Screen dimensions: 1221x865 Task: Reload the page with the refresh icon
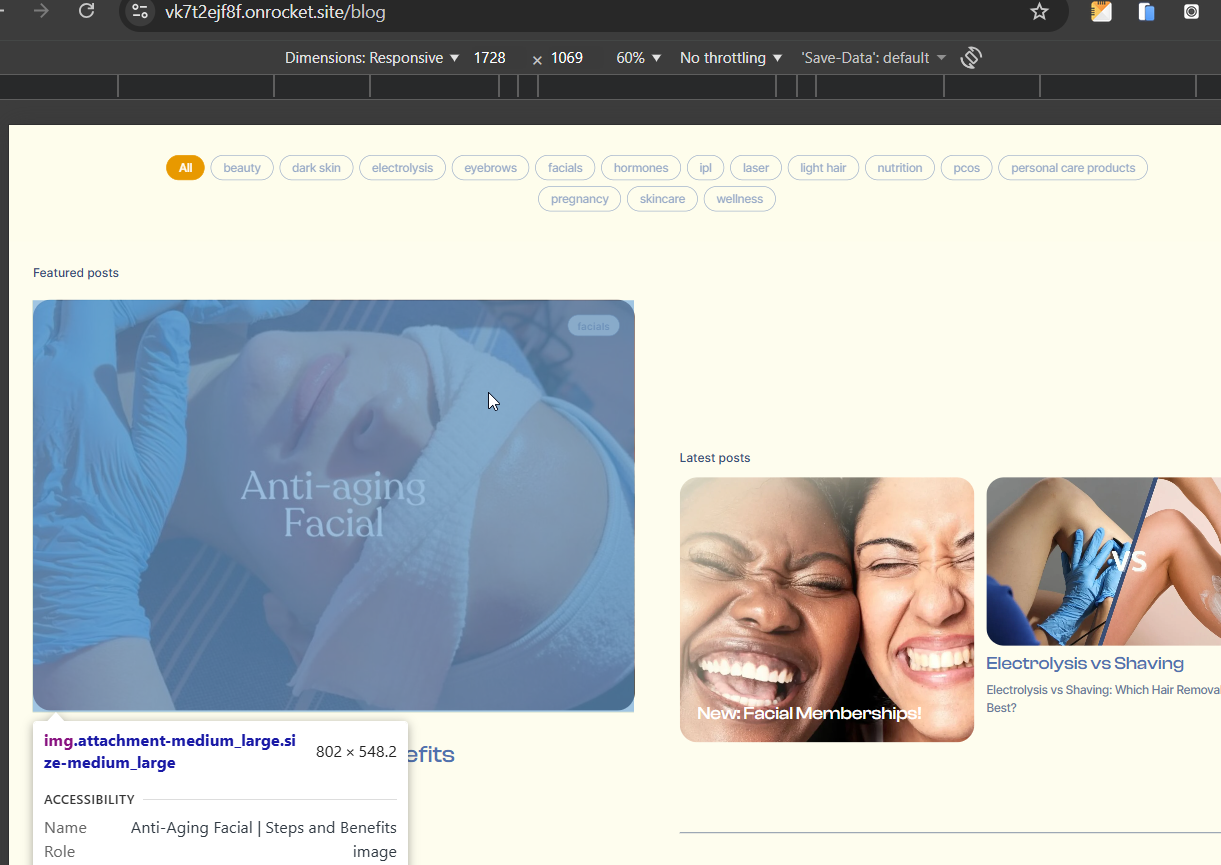[86, 11]
